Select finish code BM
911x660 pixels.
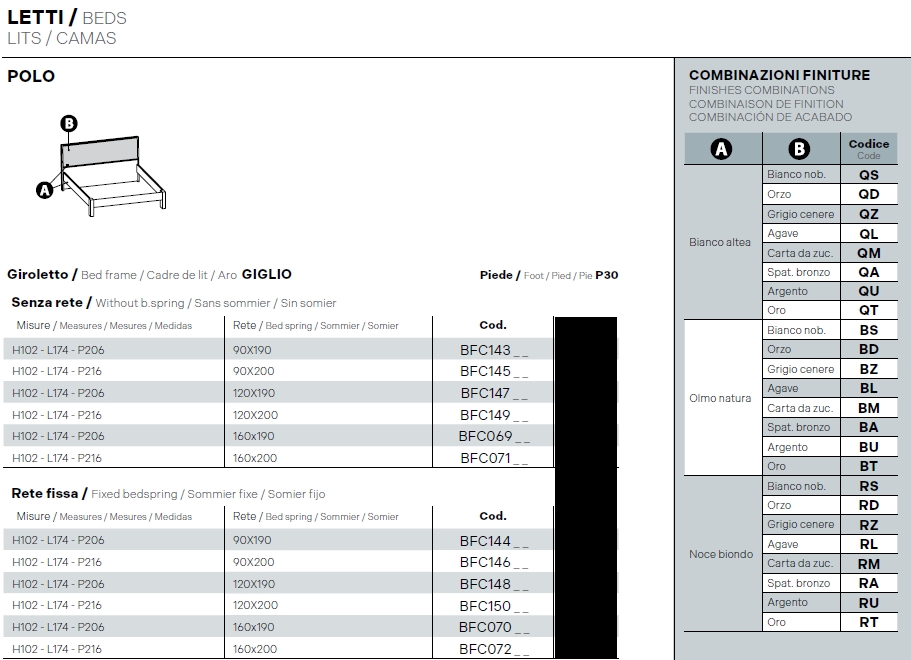tap(869, 408)
